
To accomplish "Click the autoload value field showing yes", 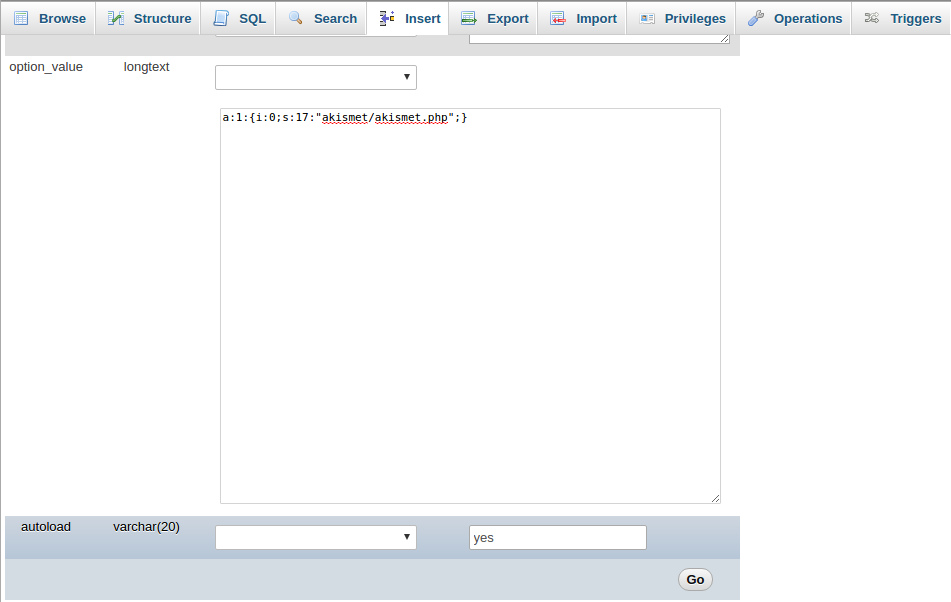I will click(x=557, y=537).
